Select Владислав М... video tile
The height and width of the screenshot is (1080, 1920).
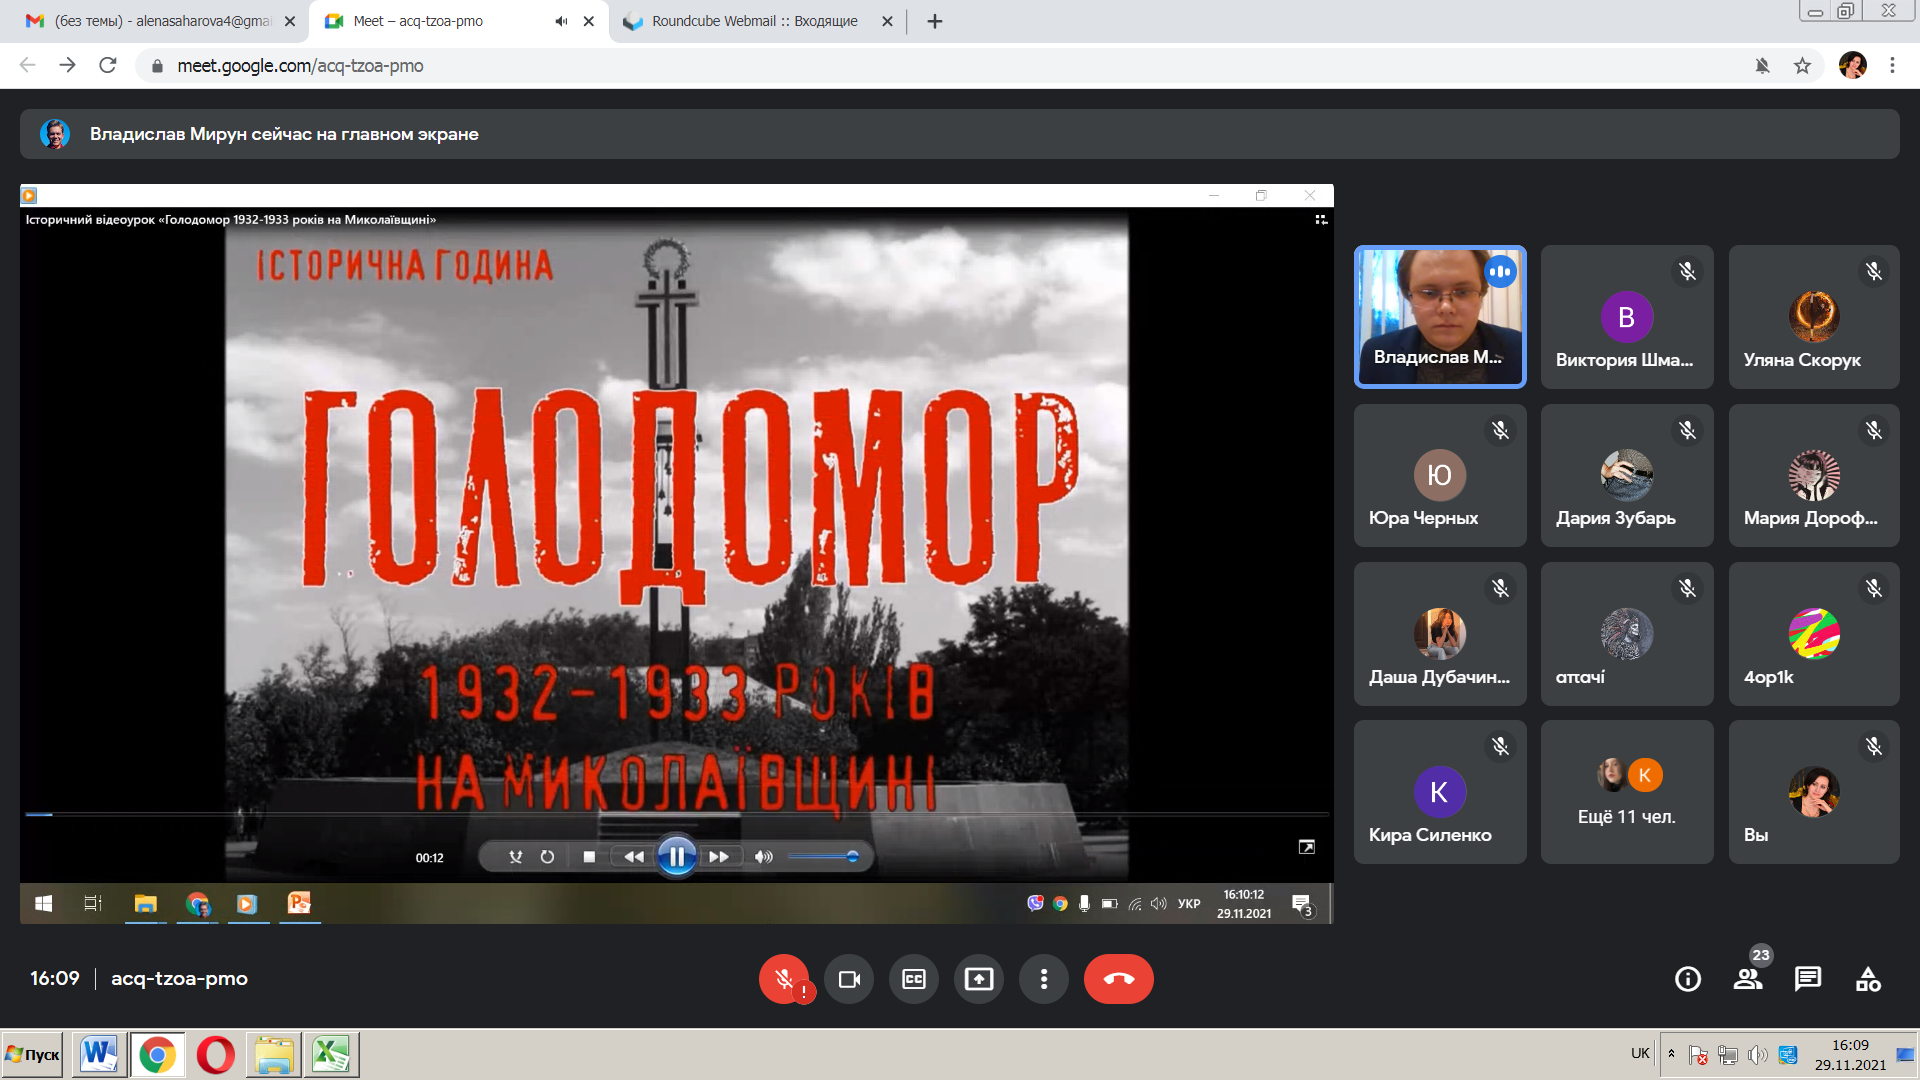pyautogui.click(x=1440, y=316)
